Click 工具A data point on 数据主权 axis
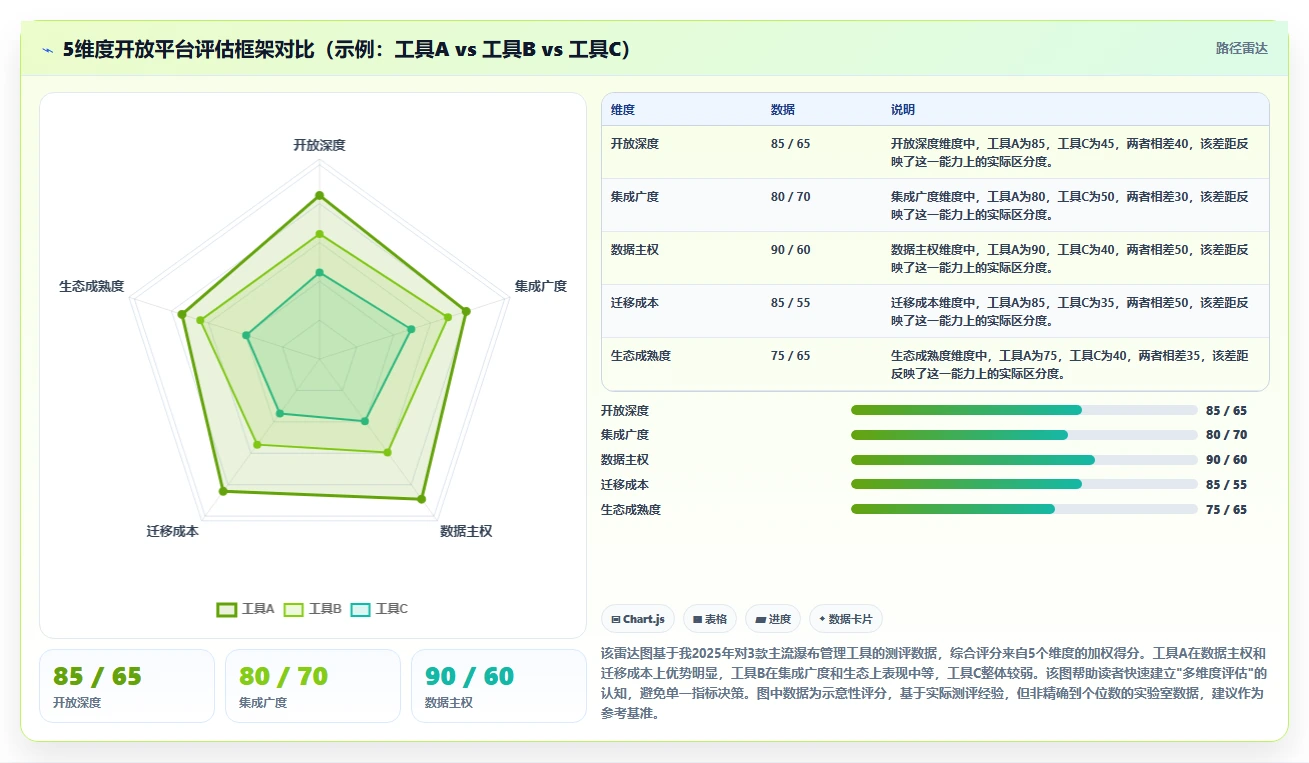 422,498
